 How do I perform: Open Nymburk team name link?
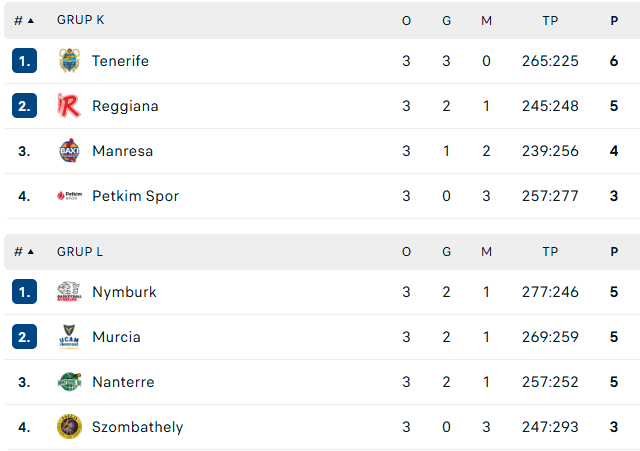tap(124, 292)
